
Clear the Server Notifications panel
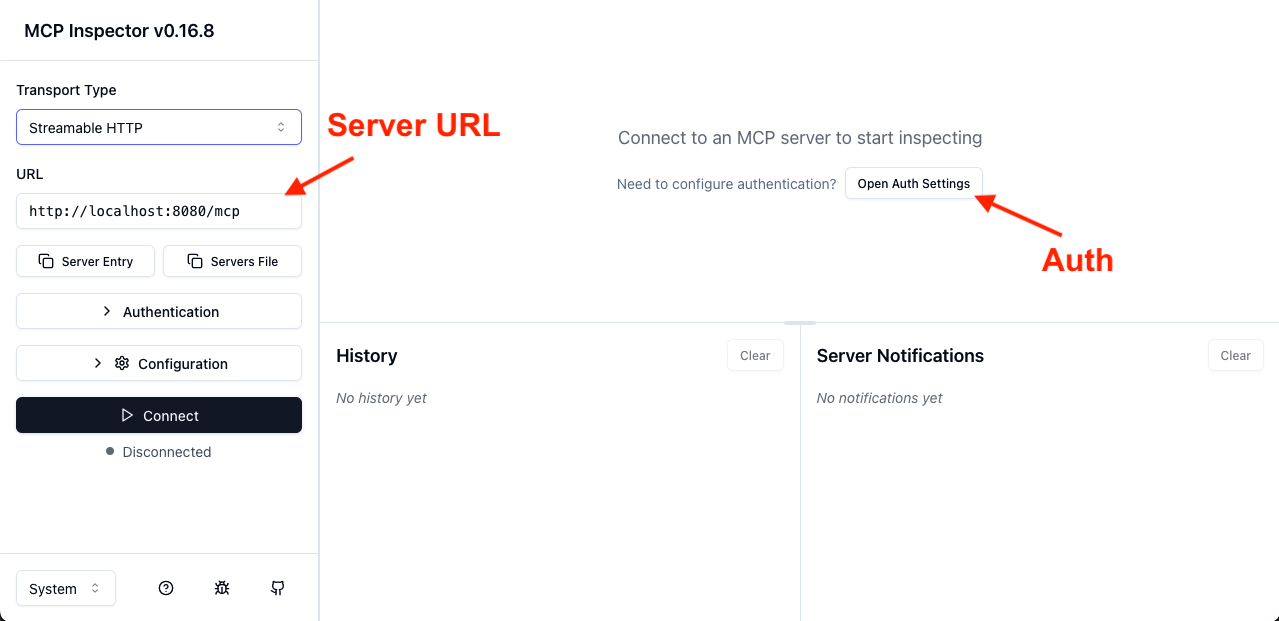(1235, 355)
